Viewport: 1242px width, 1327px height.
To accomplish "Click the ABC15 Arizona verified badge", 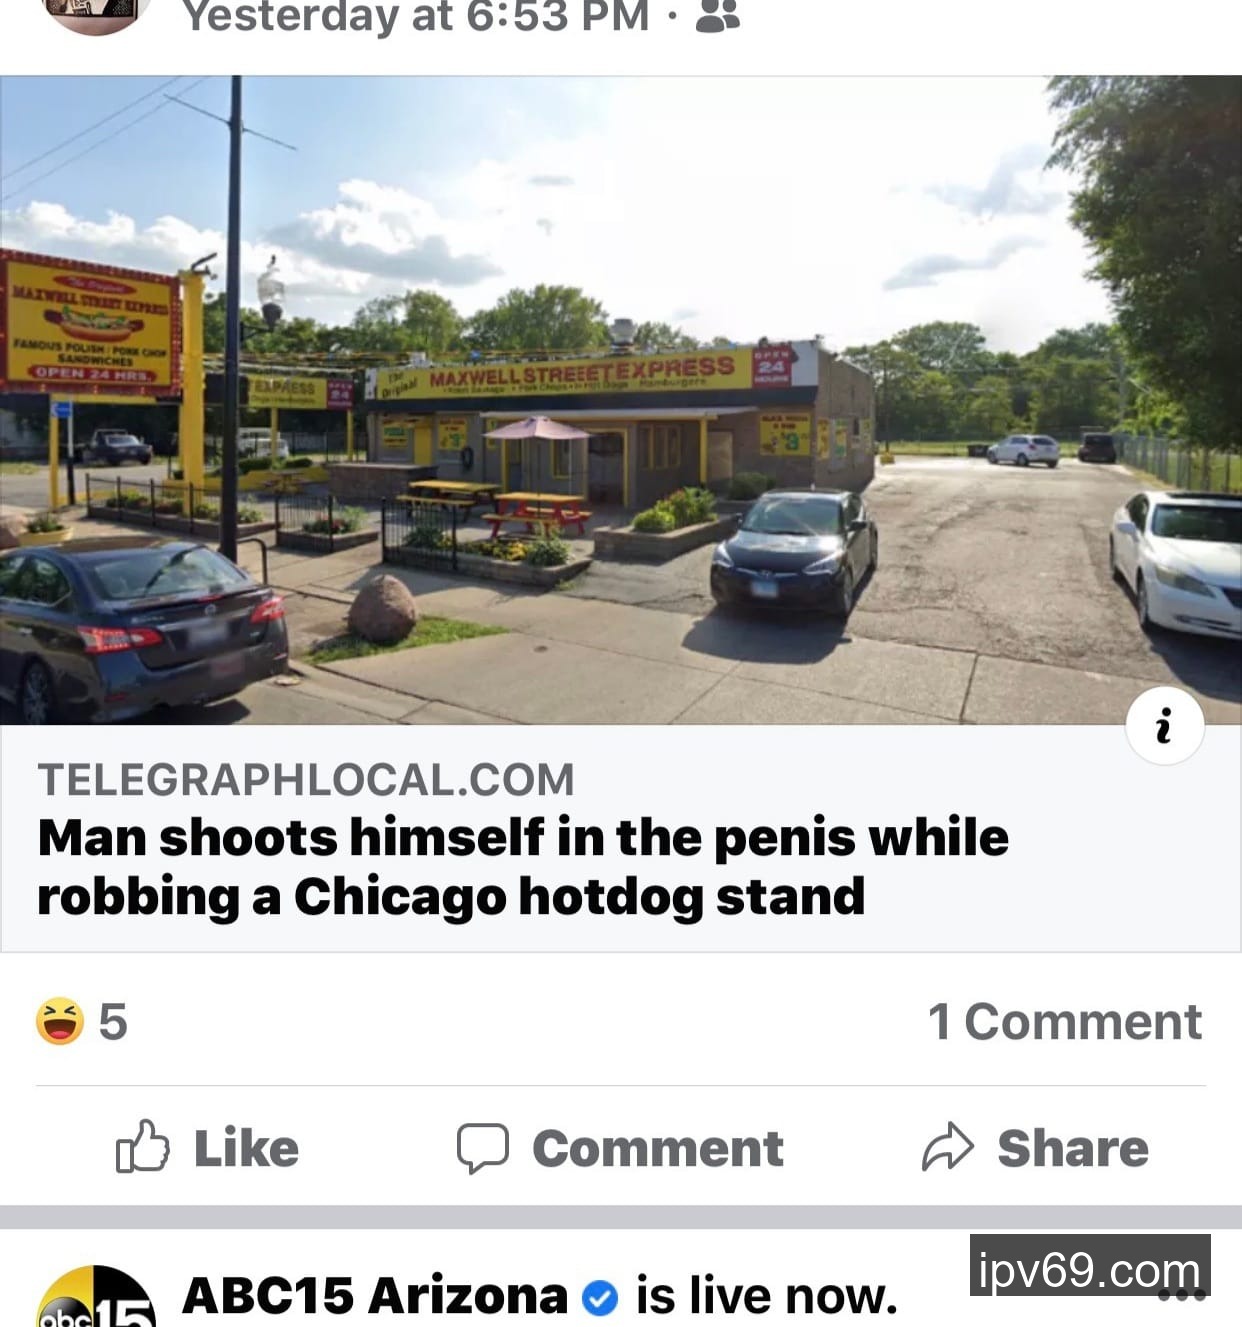I will tap(600, 1297).
